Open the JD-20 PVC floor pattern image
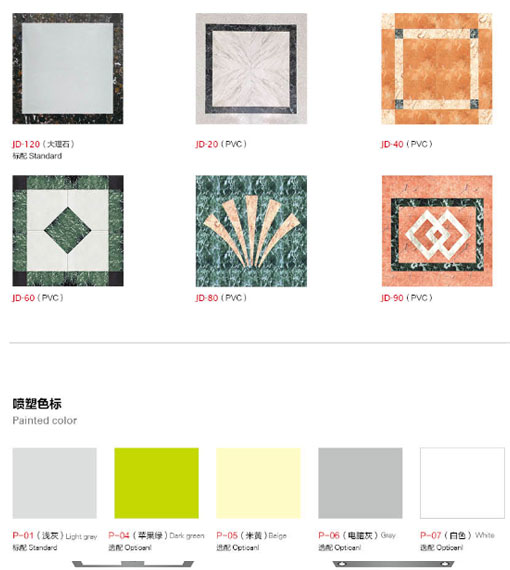The height and width of the screenshot is (570, 510). (x=251, y=69)
